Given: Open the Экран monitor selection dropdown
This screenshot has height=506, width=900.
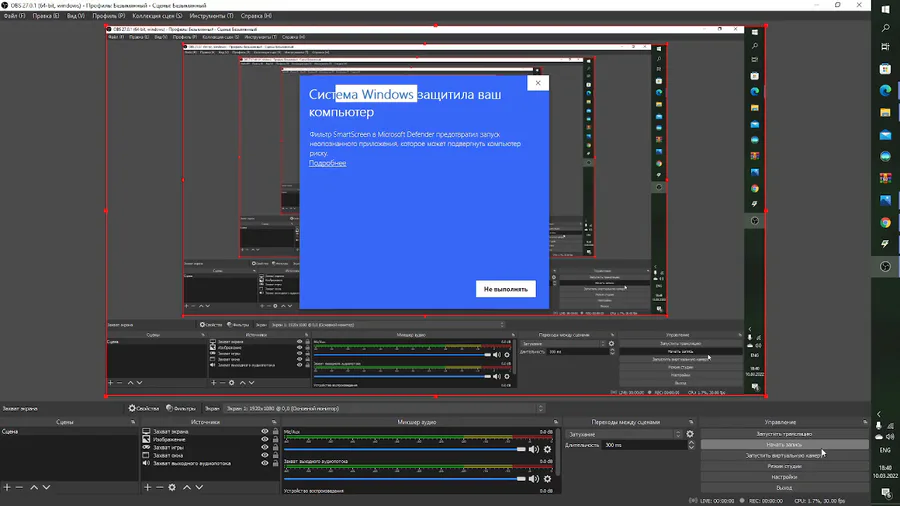Looking at the screenshot, I should (x=383, y=408).
